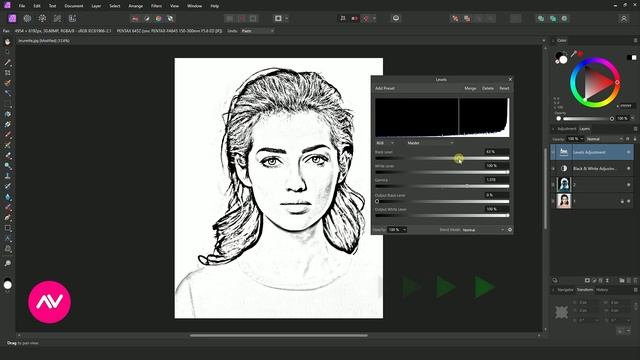Open the Units dropdown in context toolbar
This screenshot has height=360, width=640.
coord(257,31)
